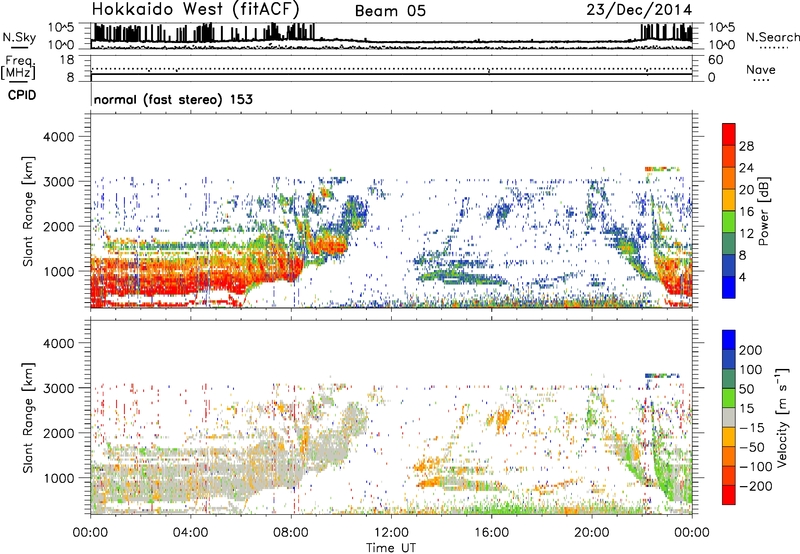The width and height of the screenshot is (800, 554).
Task: Click the 200 label on the velocity colorbar
Action: (750, 350)
